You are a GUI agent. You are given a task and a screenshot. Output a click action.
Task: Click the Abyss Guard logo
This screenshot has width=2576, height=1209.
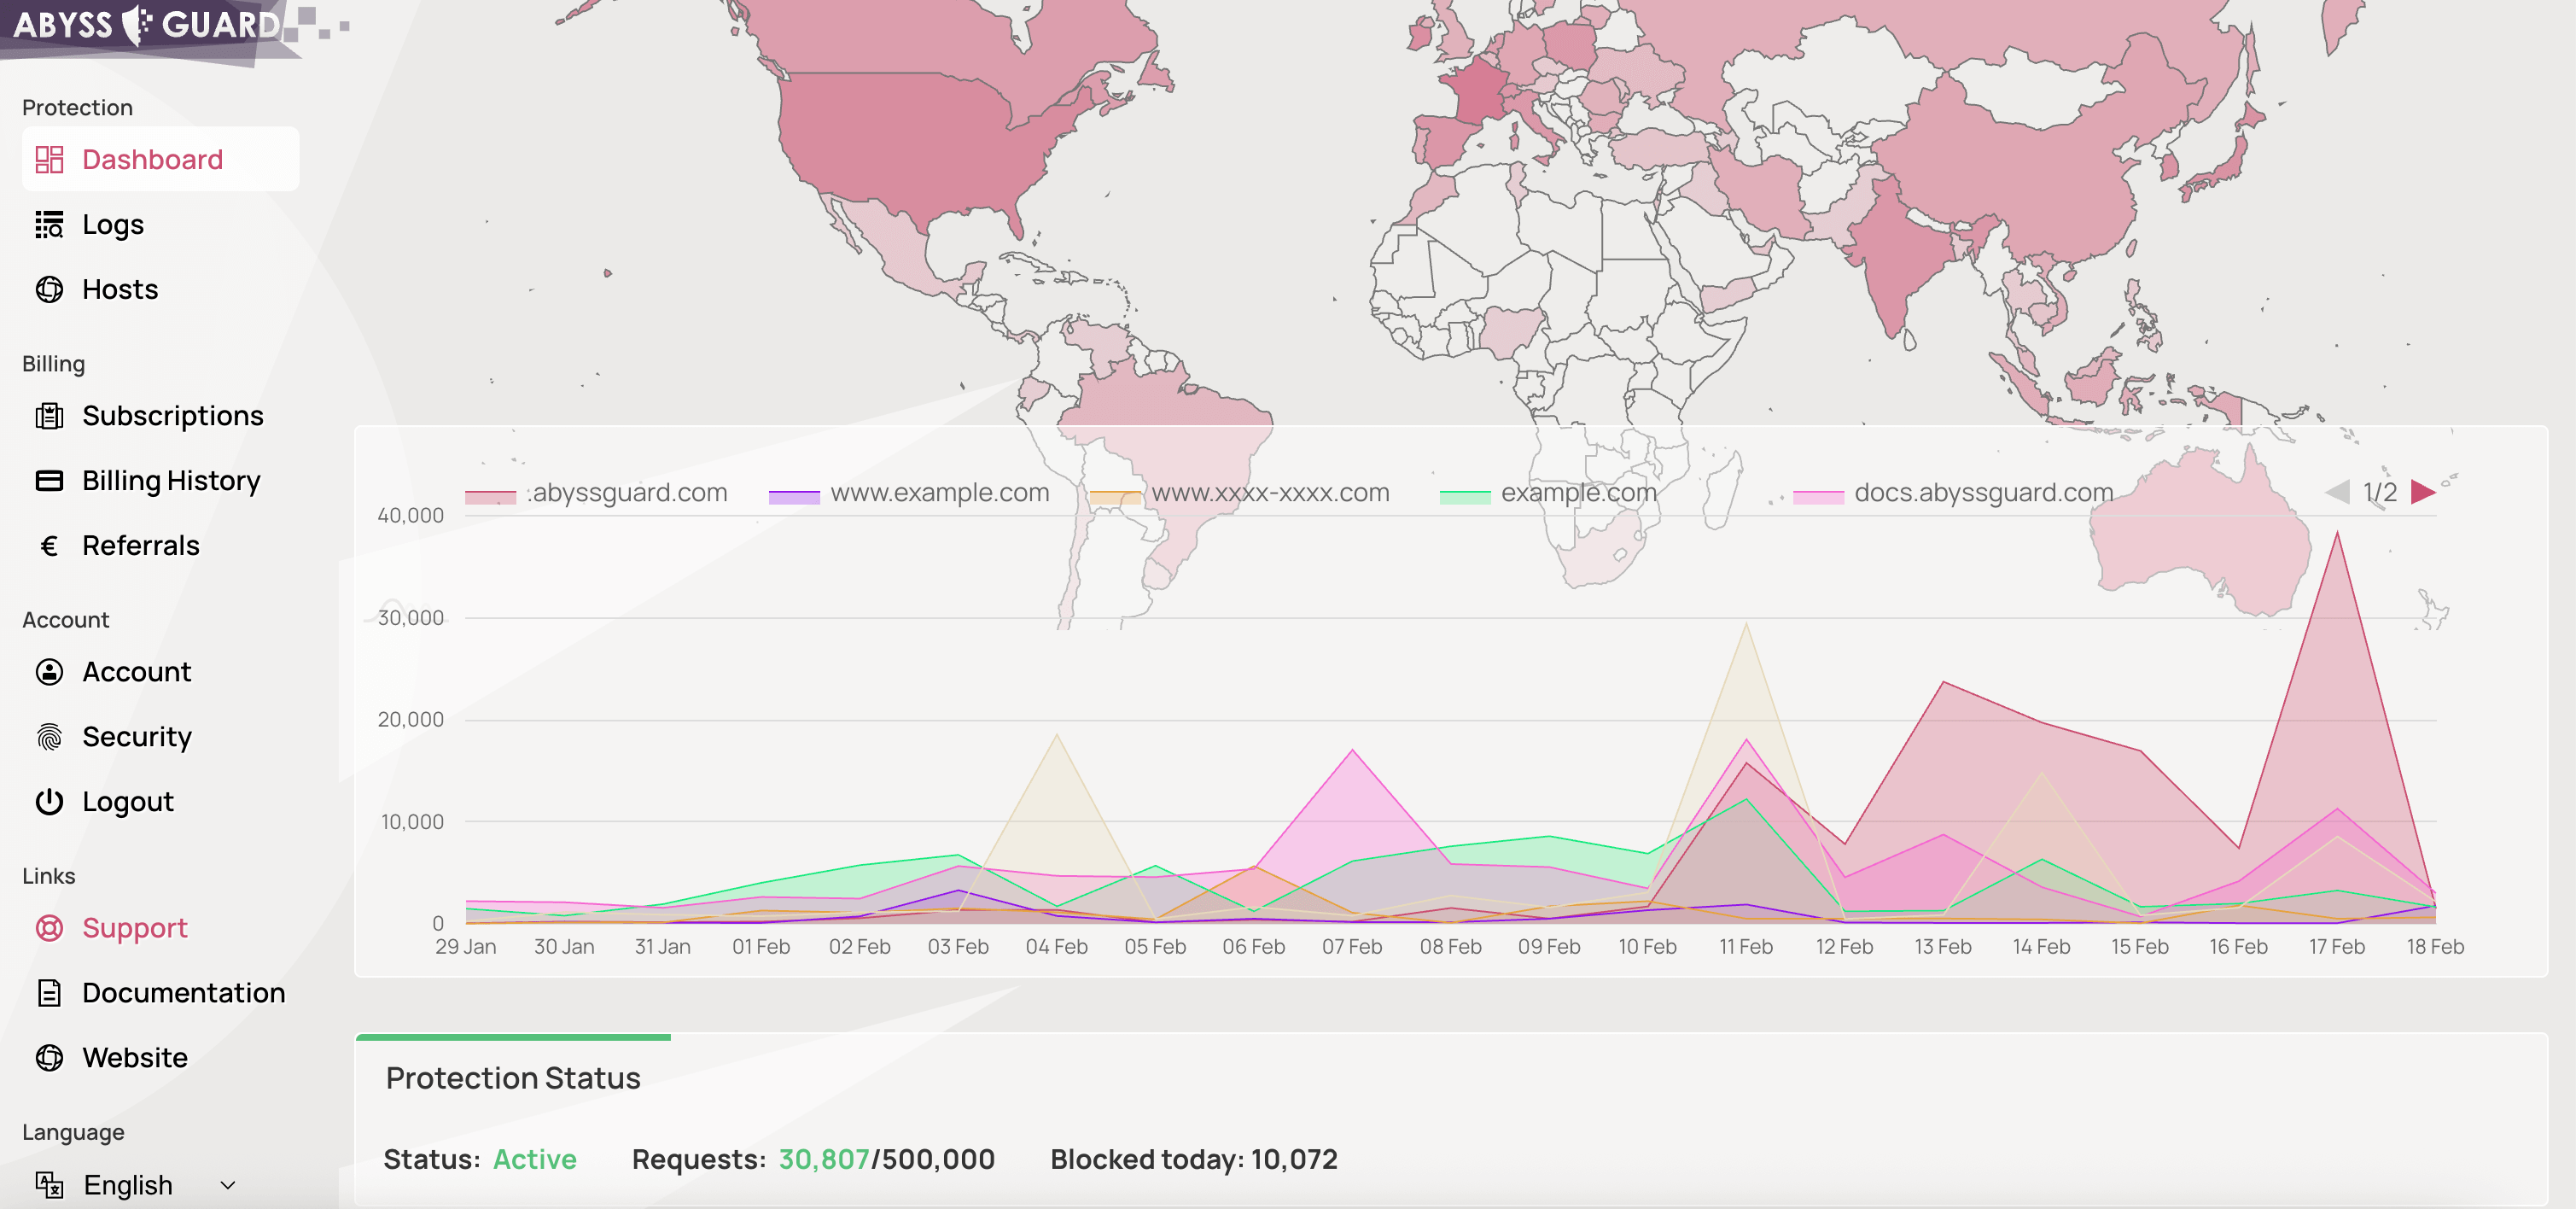coord(148,25)
